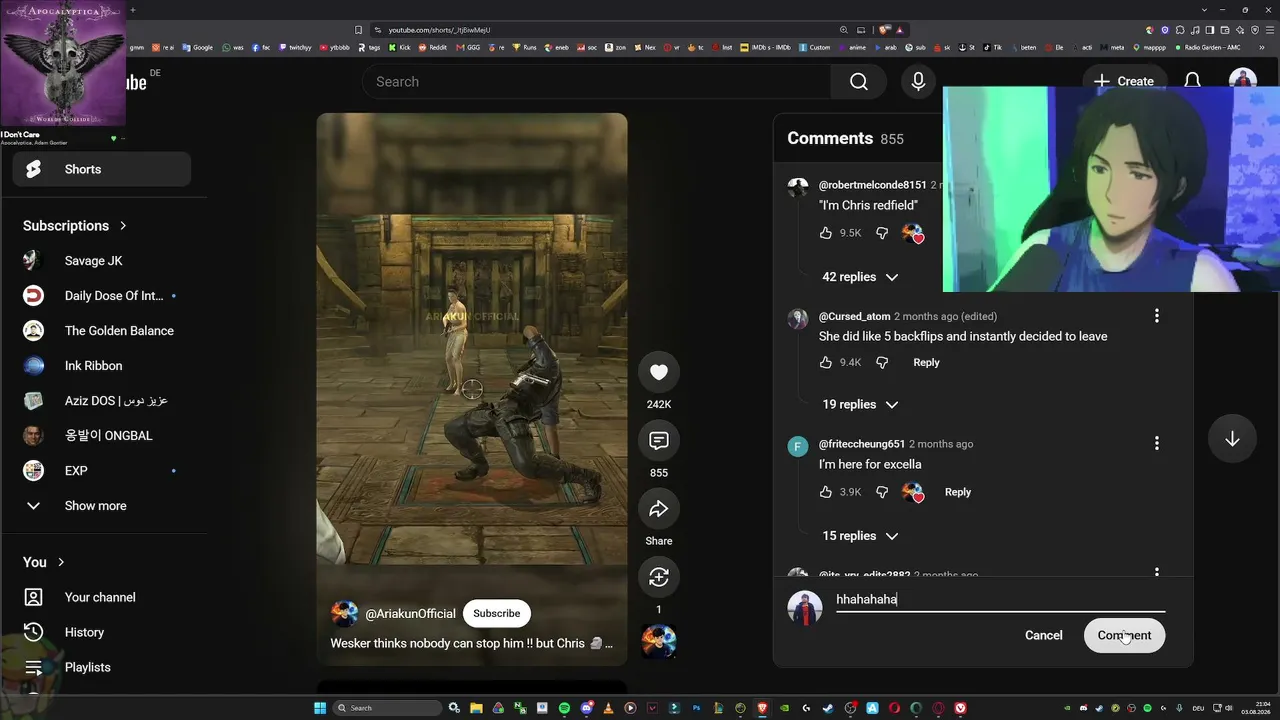Open the taskbar clock and date
Image resolution: width=1280 pixels, height=720 pixels.
(1255, 708)
